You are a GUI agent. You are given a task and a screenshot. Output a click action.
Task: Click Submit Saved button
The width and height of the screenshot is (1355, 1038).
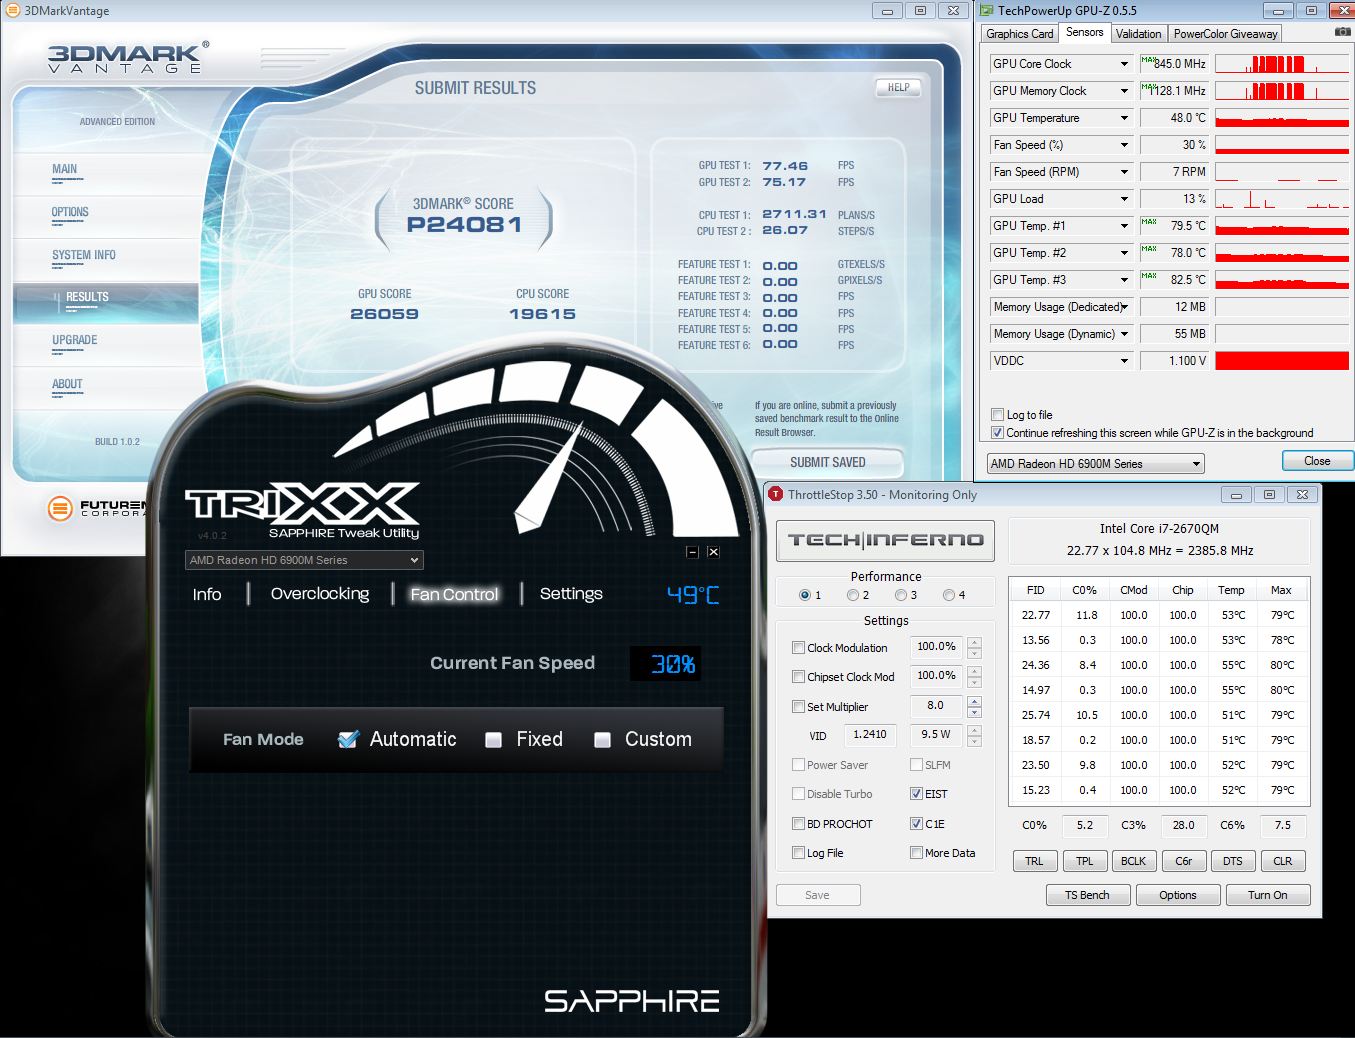tap(827, 462)
